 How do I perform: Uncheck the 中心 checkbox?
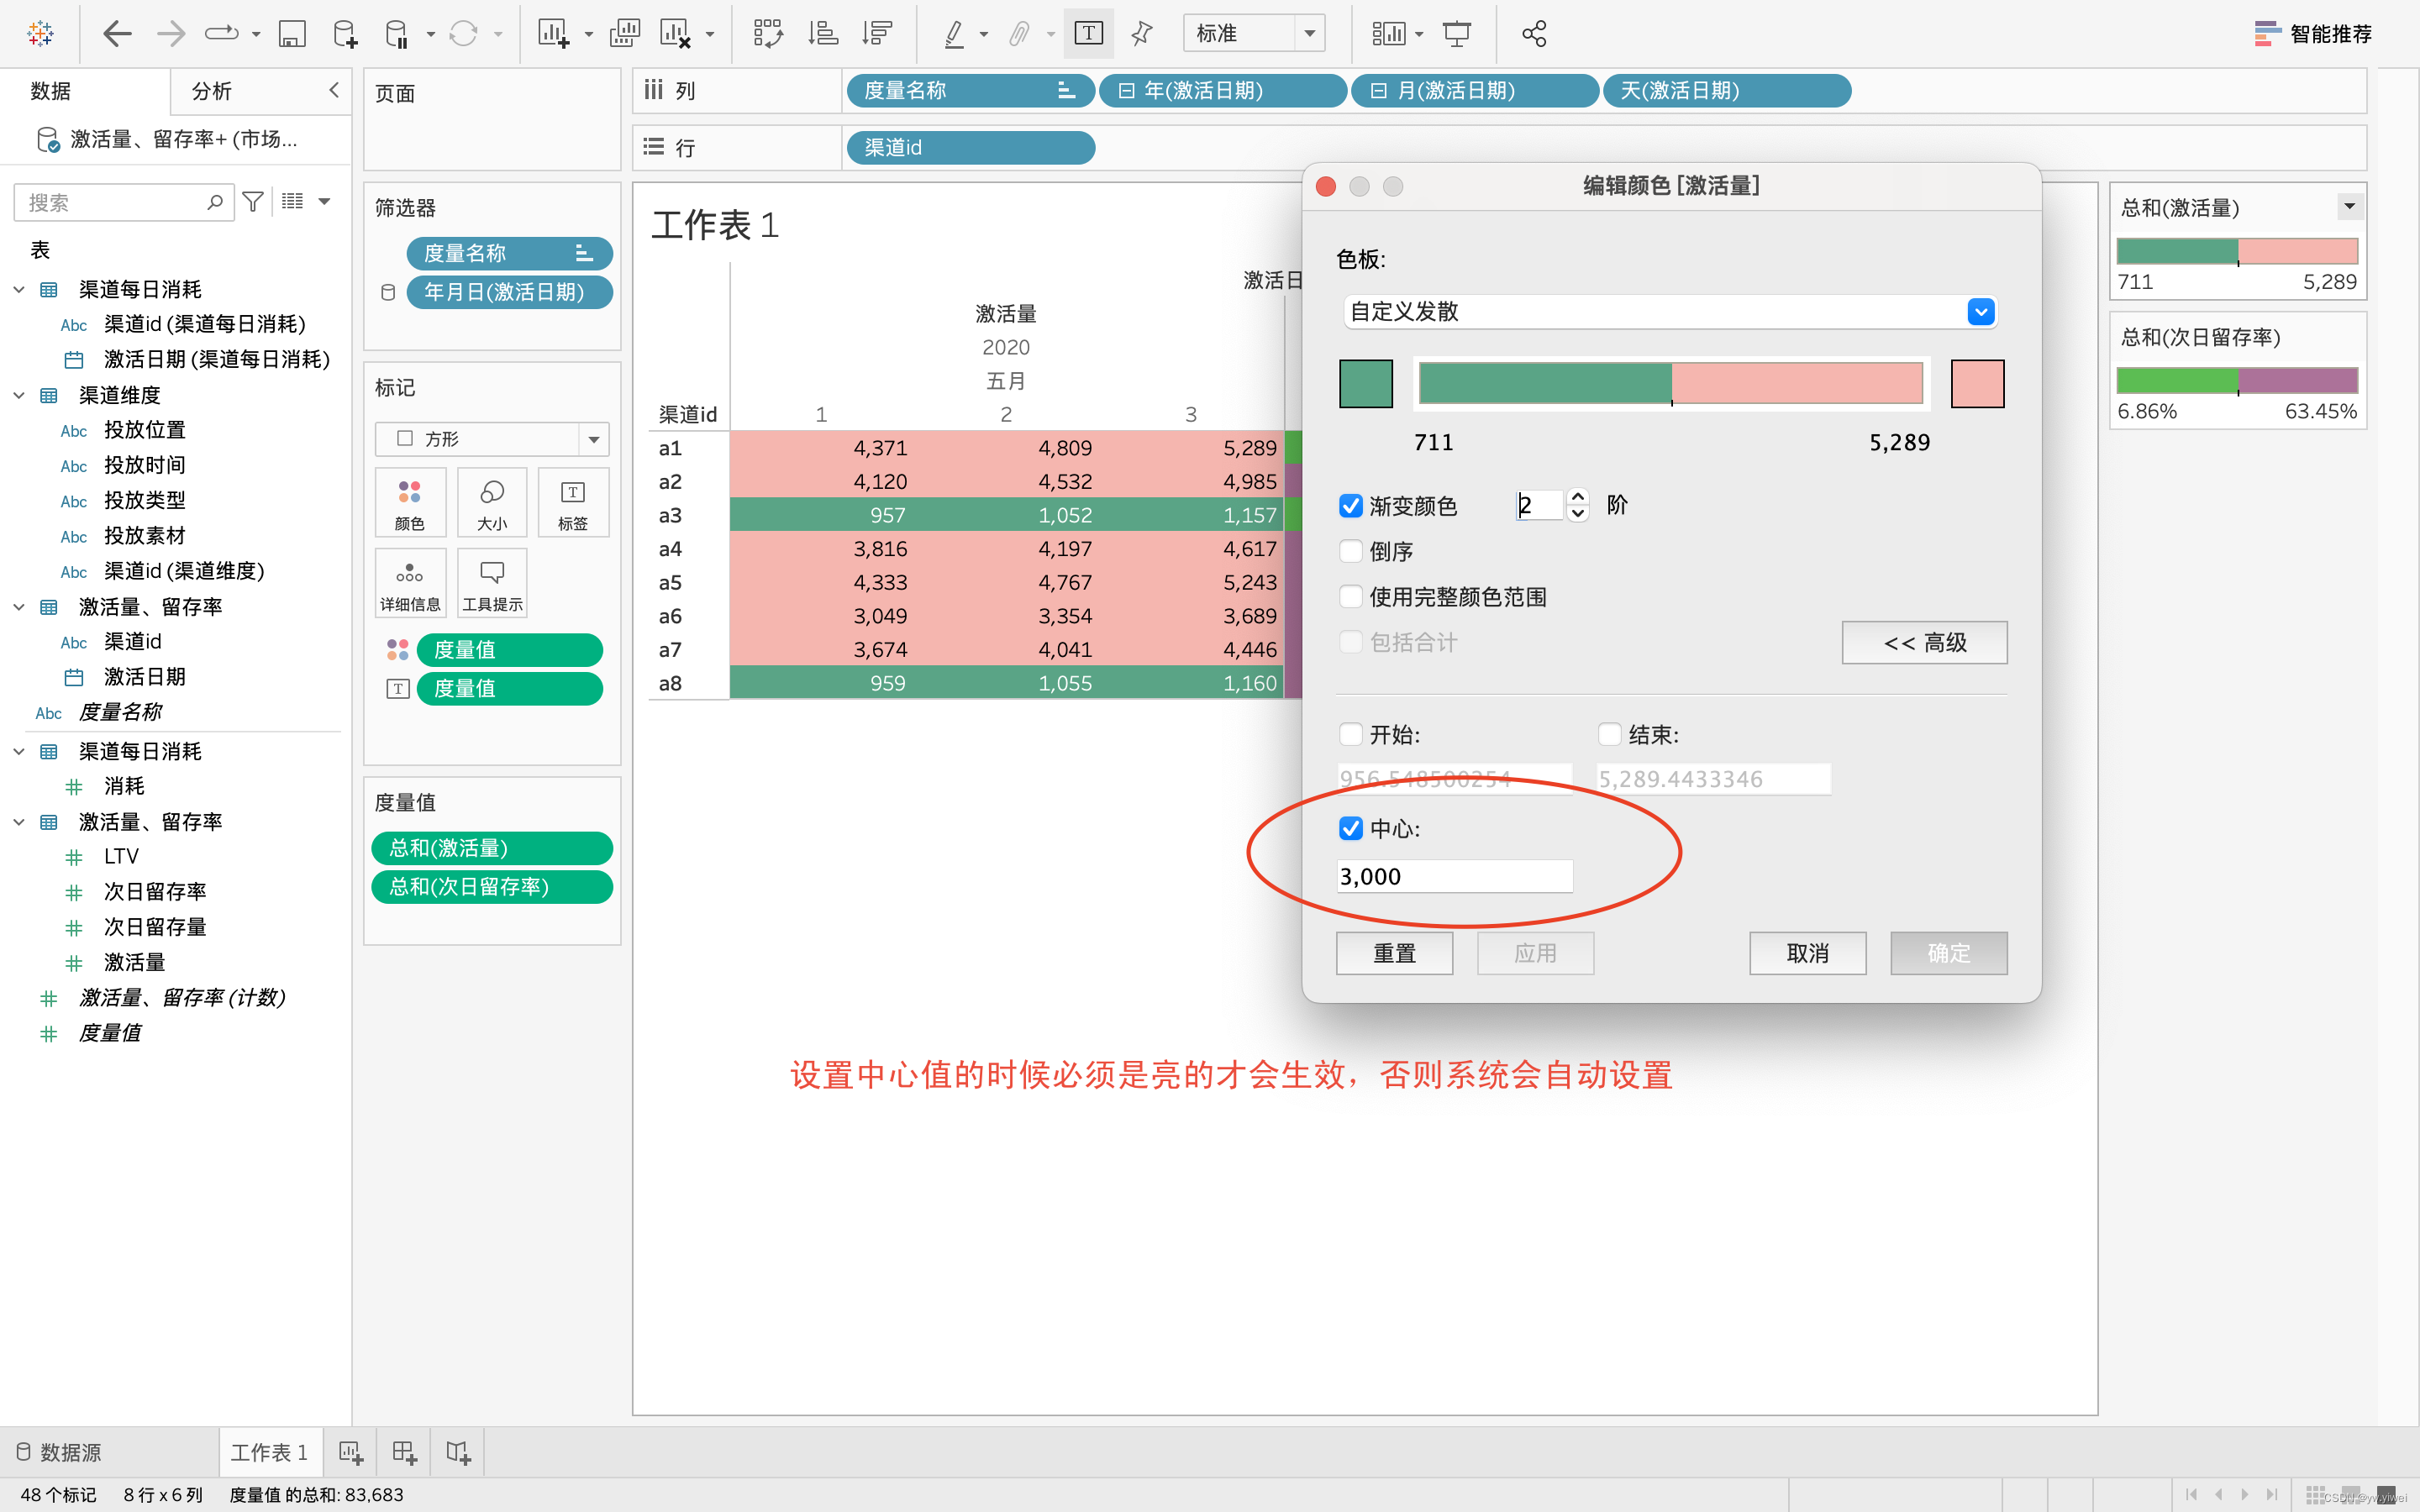click(x=1351, y=828)
